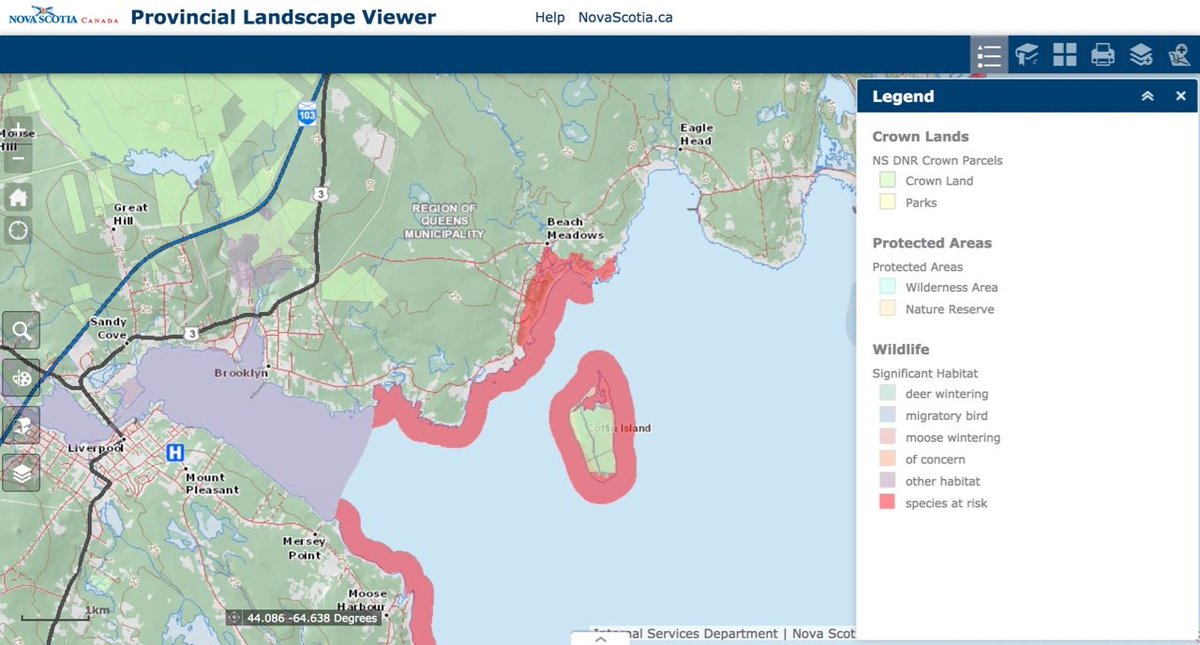This screenshot has width=1200, height=645.
Task: Click the Provincial Landscape Viewer title
Action: (x=283, y=17)
